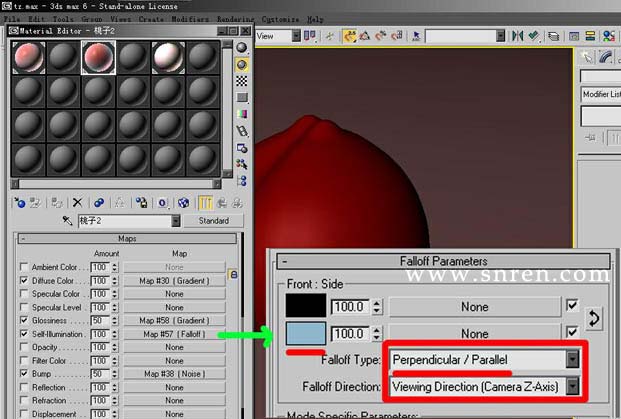Toggle Show End Result icon
The width and height of the screenshot is (621, 419).
[205, 203]
